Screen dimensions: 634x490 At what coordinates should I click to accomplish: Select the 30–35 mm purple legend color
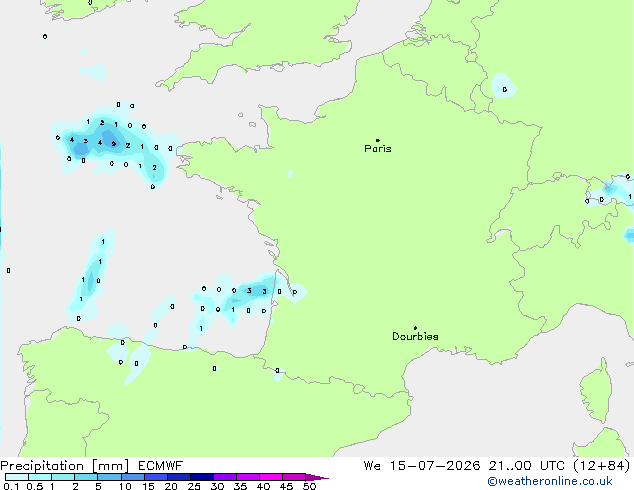pyautogui.click(x=225, y=477)
